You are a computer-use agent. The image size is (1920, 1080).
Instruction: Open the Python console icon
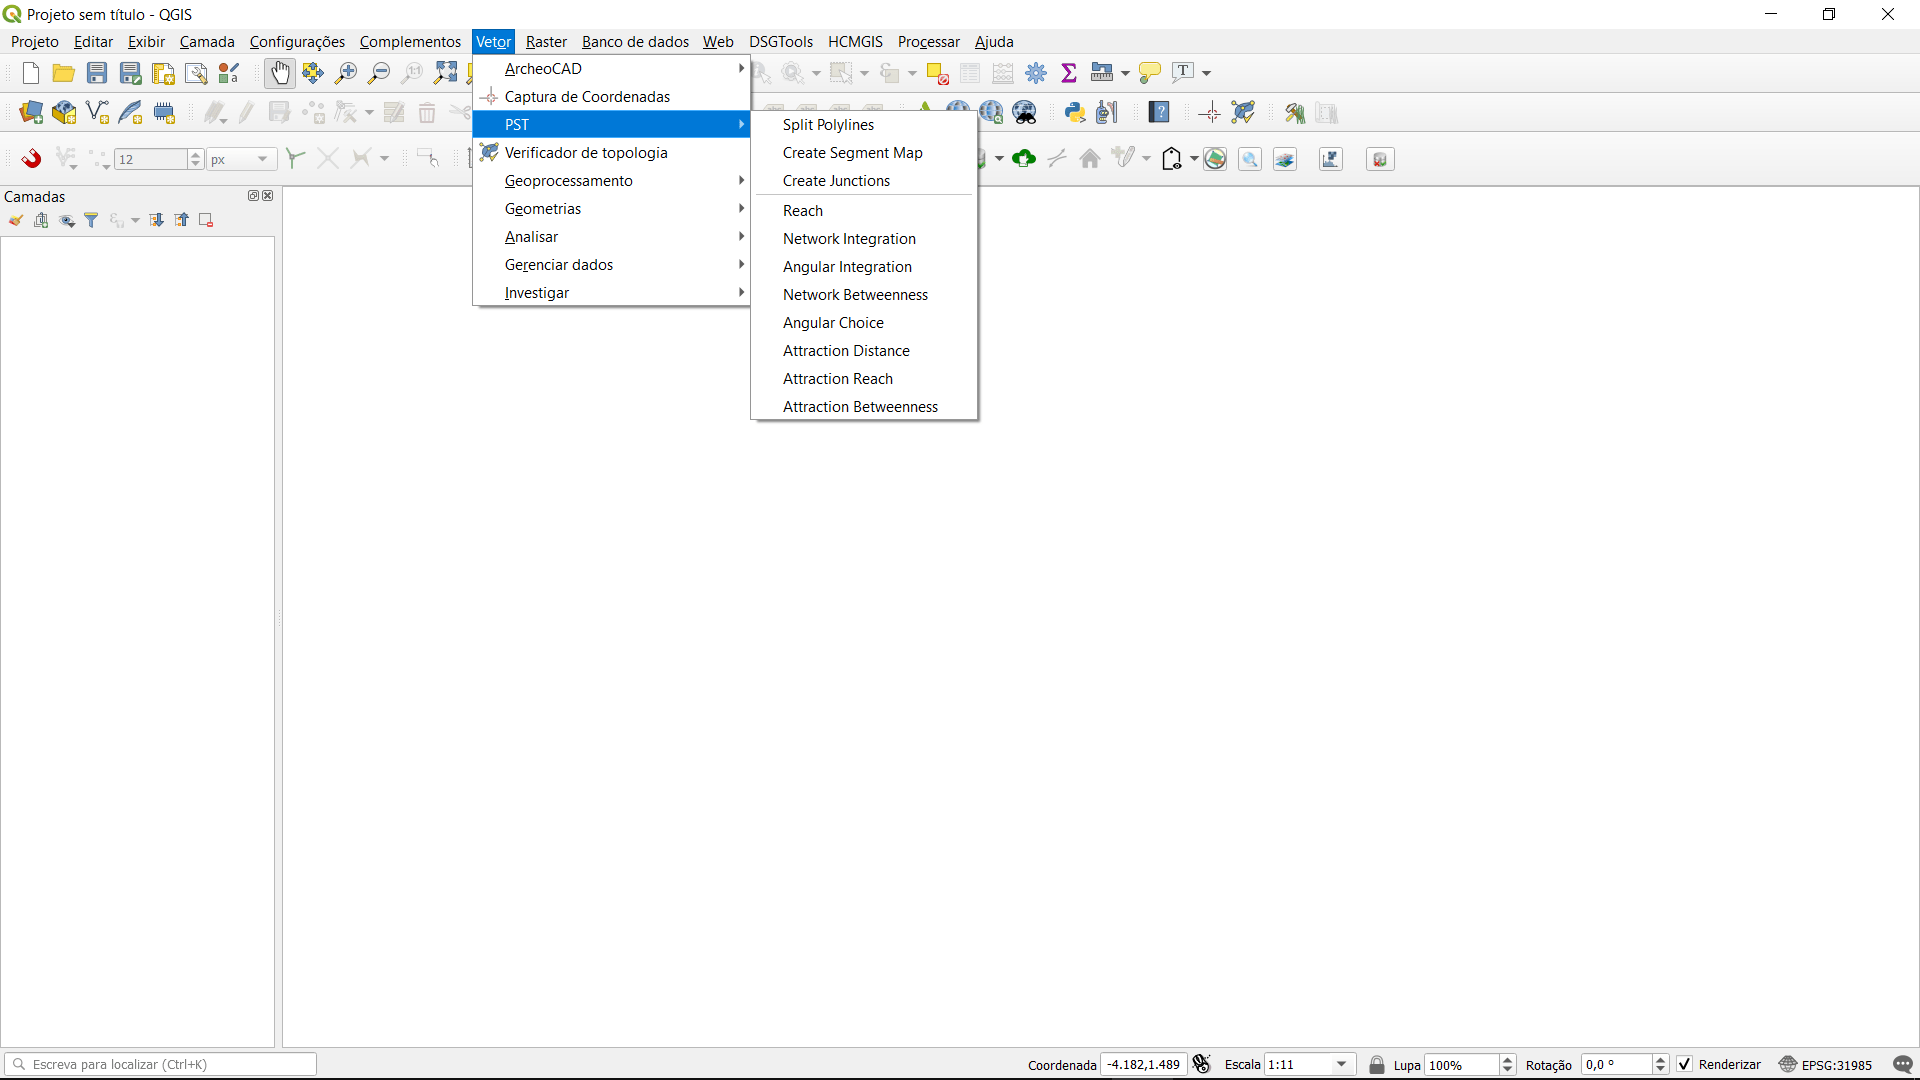[1075, 113]
